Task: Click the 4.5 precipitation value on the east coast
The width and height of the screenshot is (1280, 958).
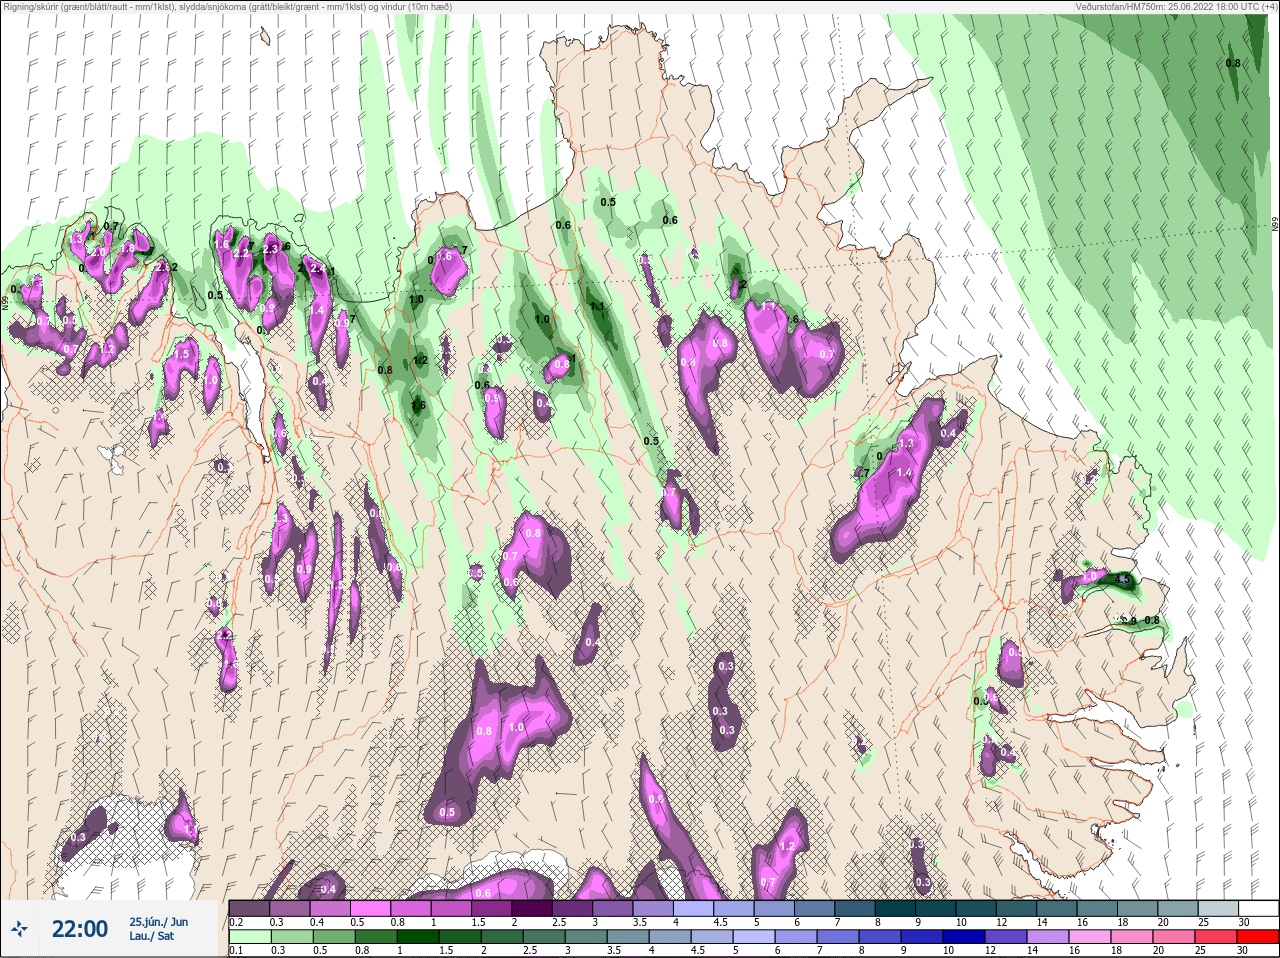Action: [x=1122, y=579]
